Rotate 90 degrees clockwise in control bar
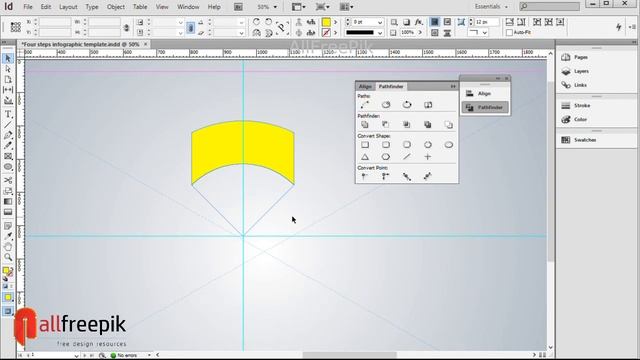Image resolution: width=640 pixels, height=360 pixels. pos(256,22)
